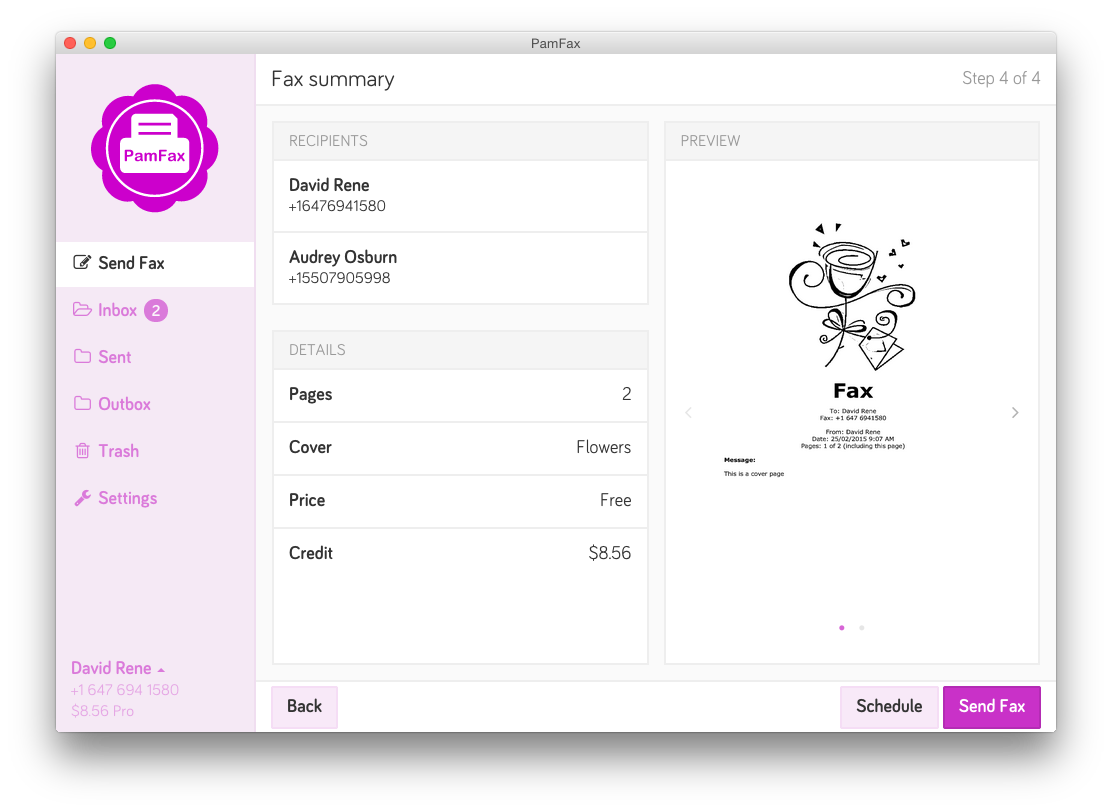Select the second preview page dot
The height and width of the screenshot is (812, 1112).
(862, 628)
